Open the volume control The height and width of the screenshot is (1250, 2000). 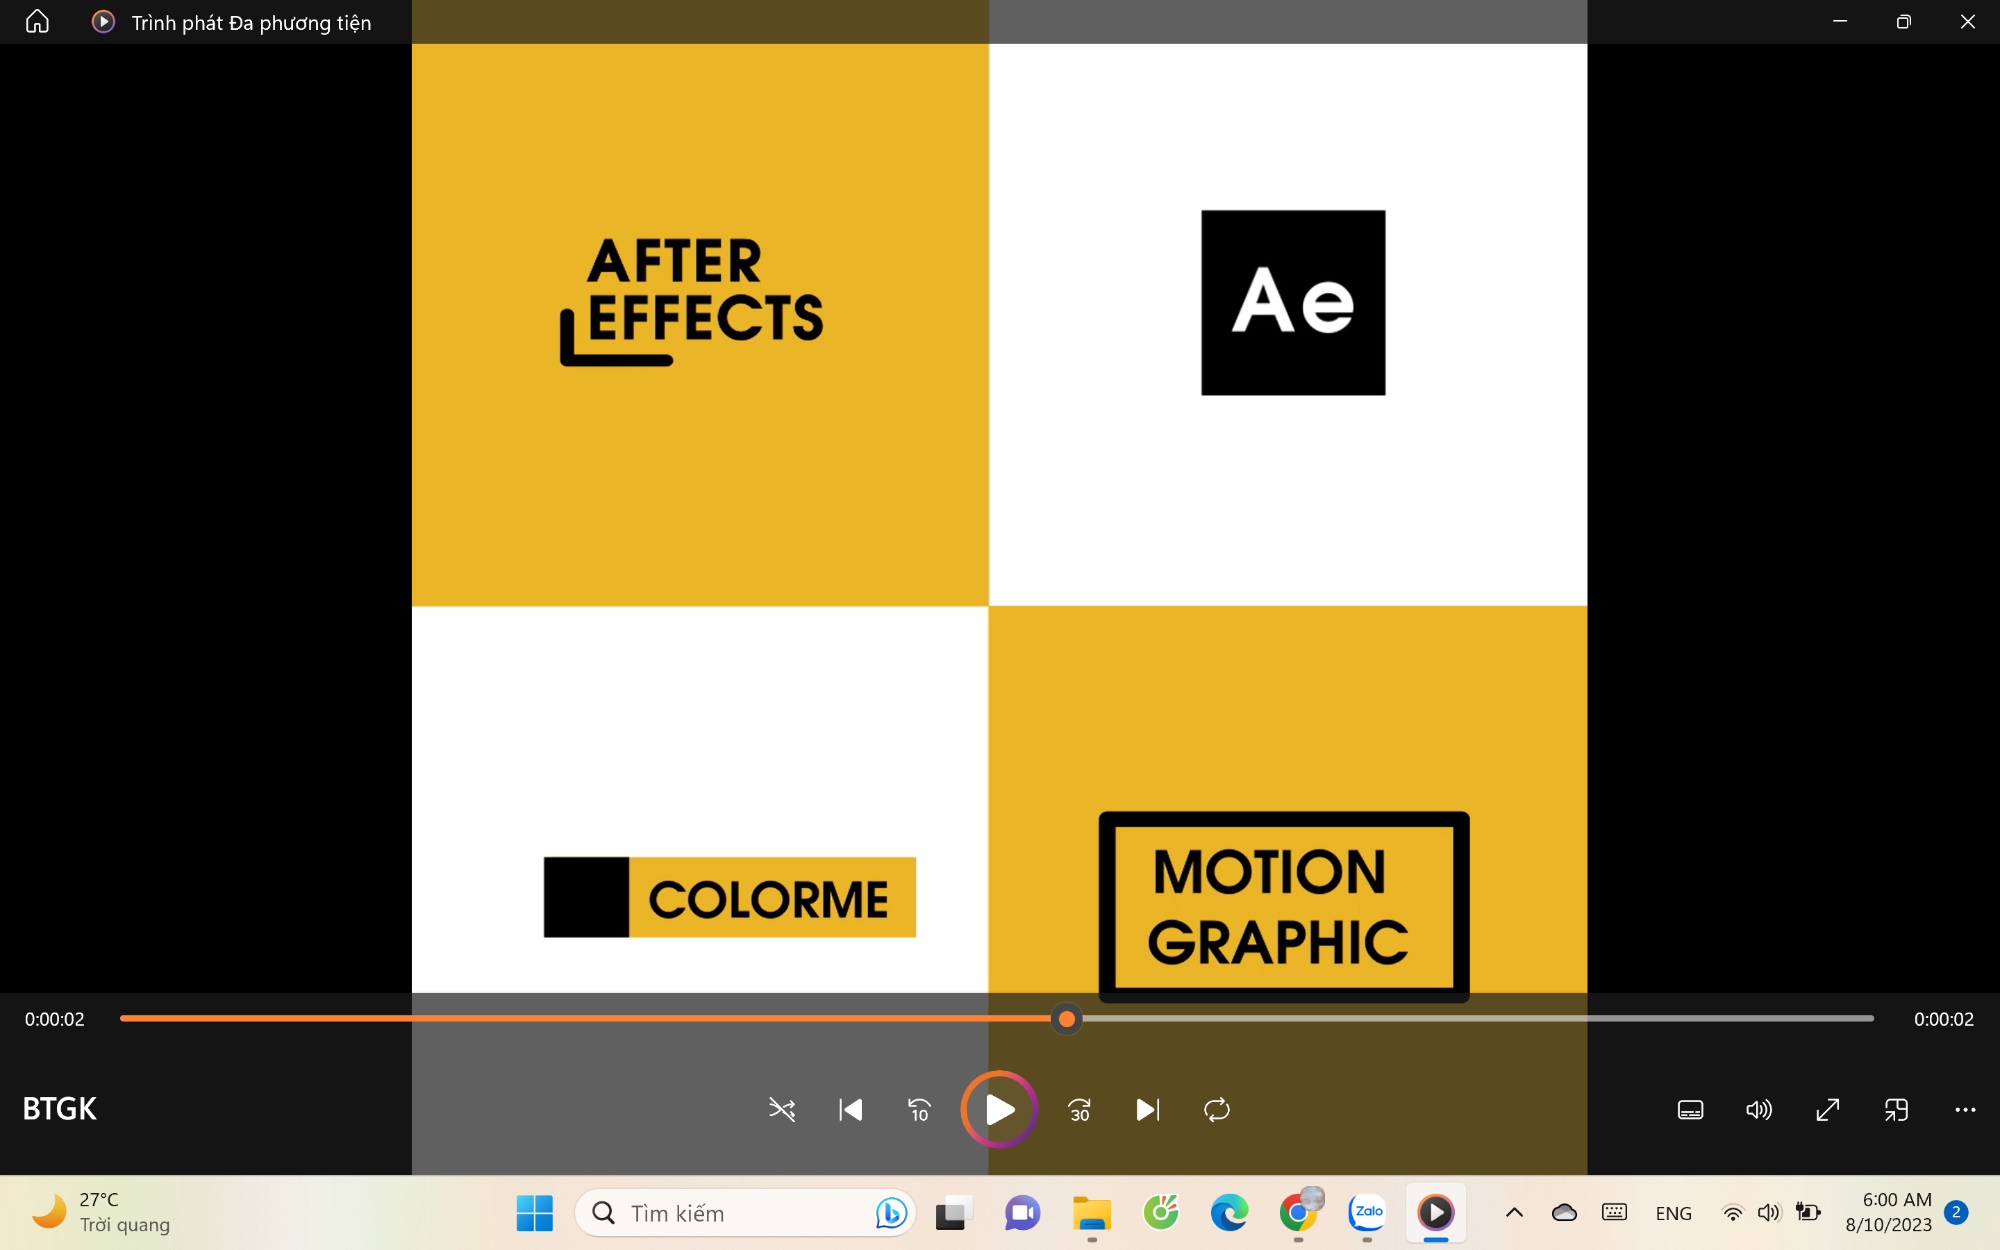(1759, 1109)
